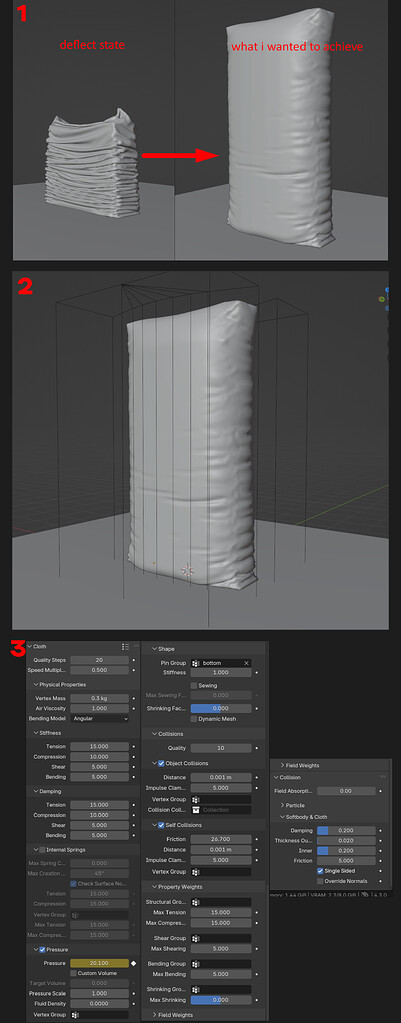Click the Pin Group vertex group icon
This screenshot has height=1023, width=401.
point(196,663)
